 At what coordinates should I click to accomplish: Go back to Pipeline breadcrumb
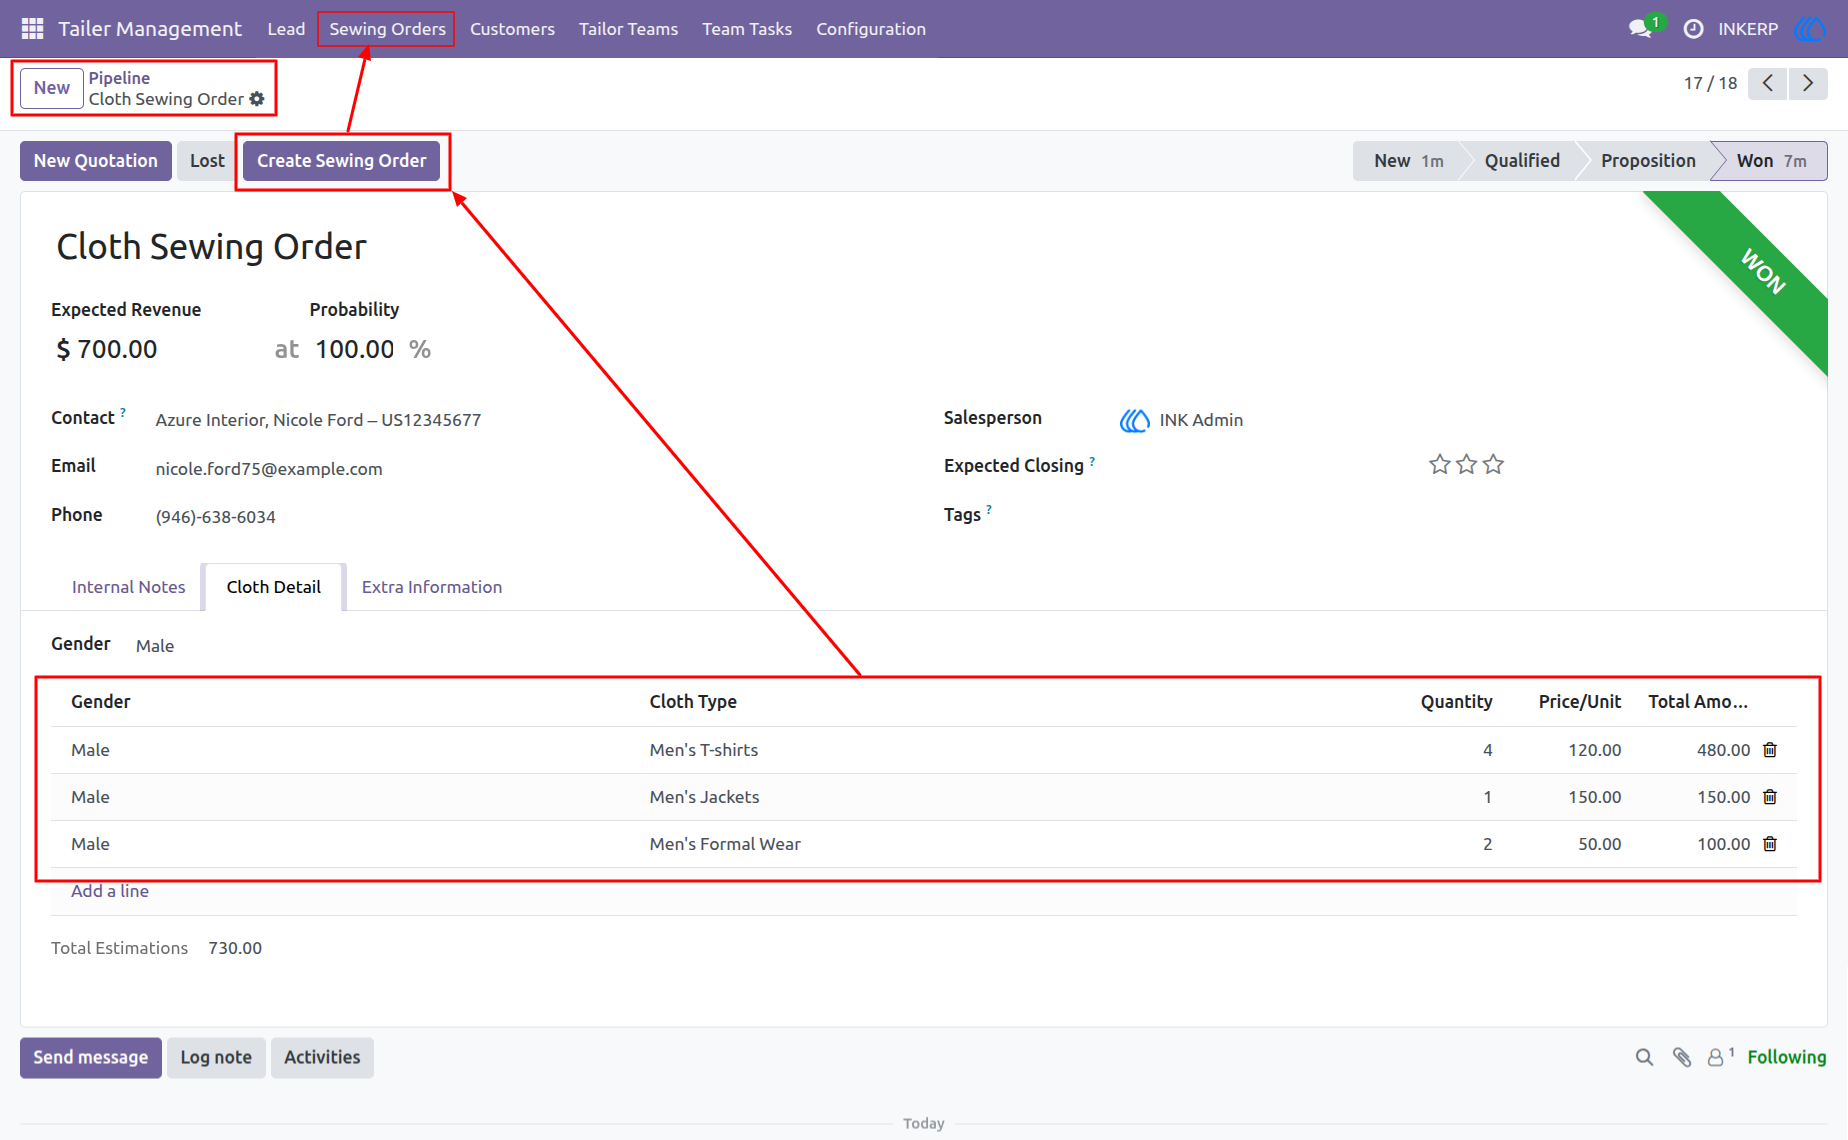tap(119, 78)
